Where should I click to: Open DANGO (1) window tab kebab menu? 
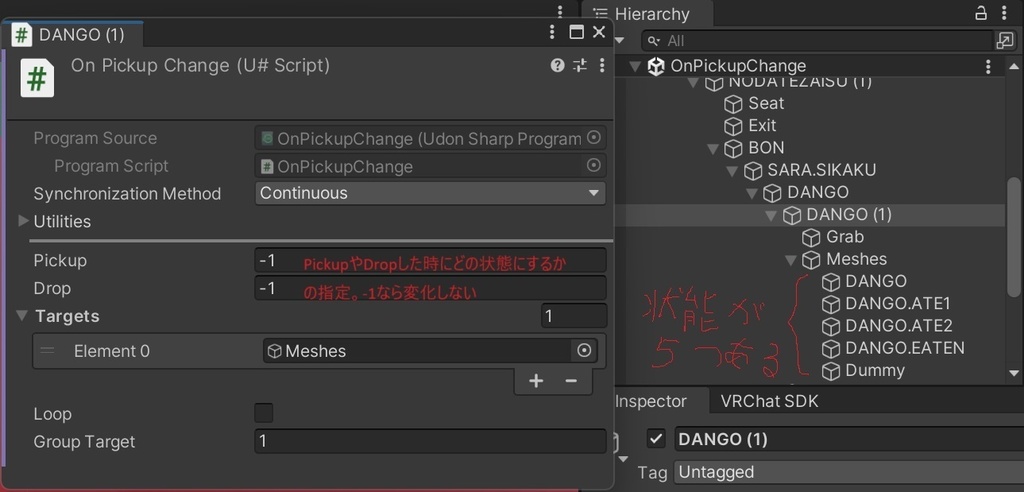click(x=552, y=32)
